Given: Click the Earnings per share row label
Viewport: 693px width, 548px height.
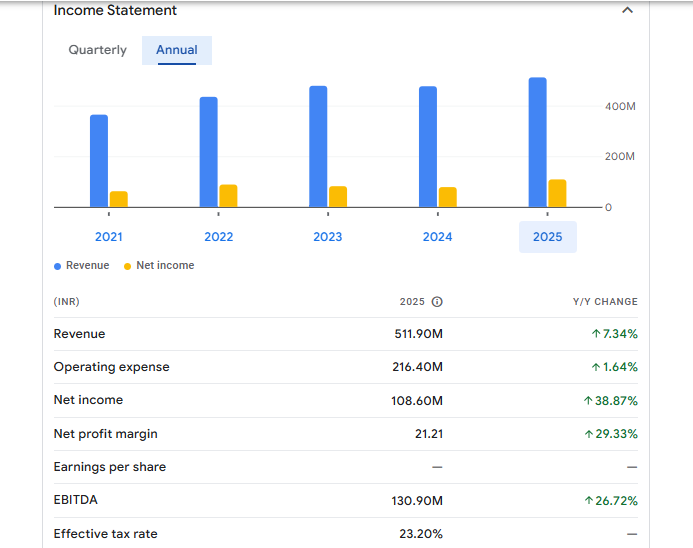Looking at the screenshot, I should pyautogui.click(x=110, y=467).
